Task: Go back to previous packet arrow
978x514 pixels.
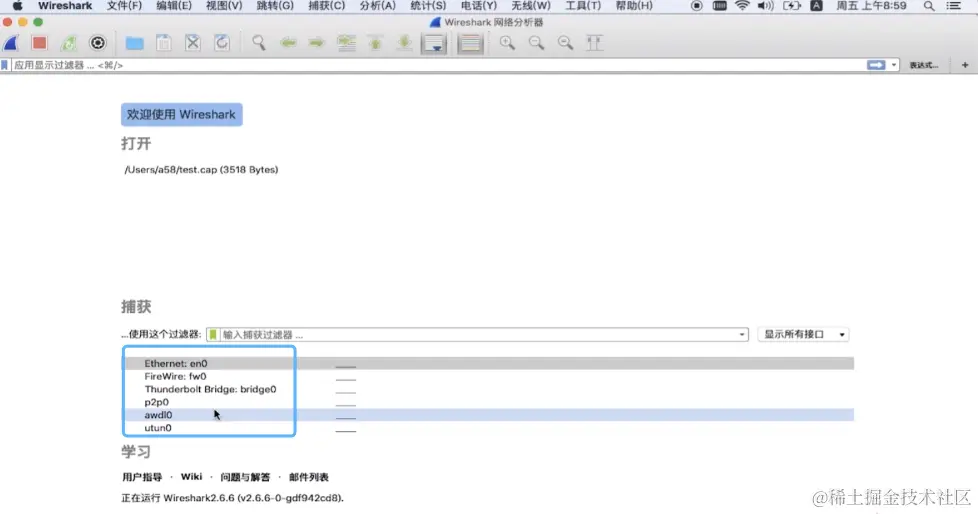Action: coord(288,43)
